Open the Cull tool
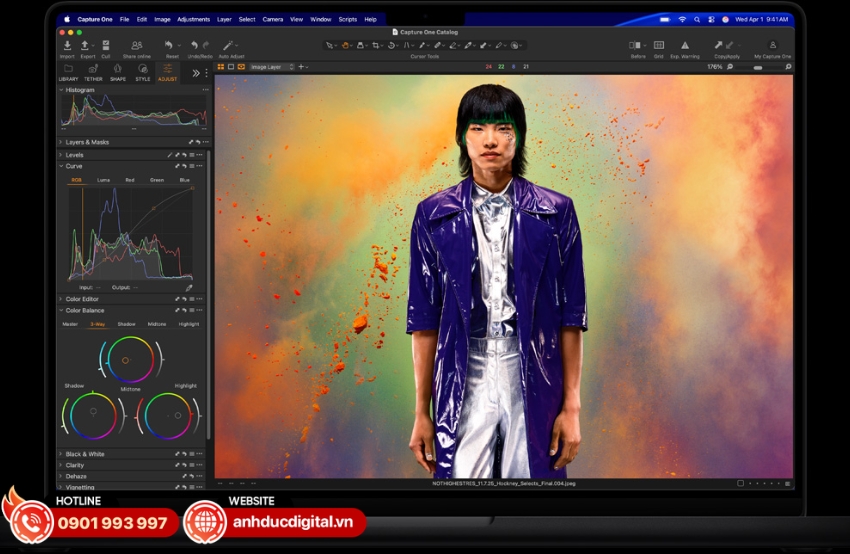This screenshot has height=554, width=850. [x=106, y=46]
